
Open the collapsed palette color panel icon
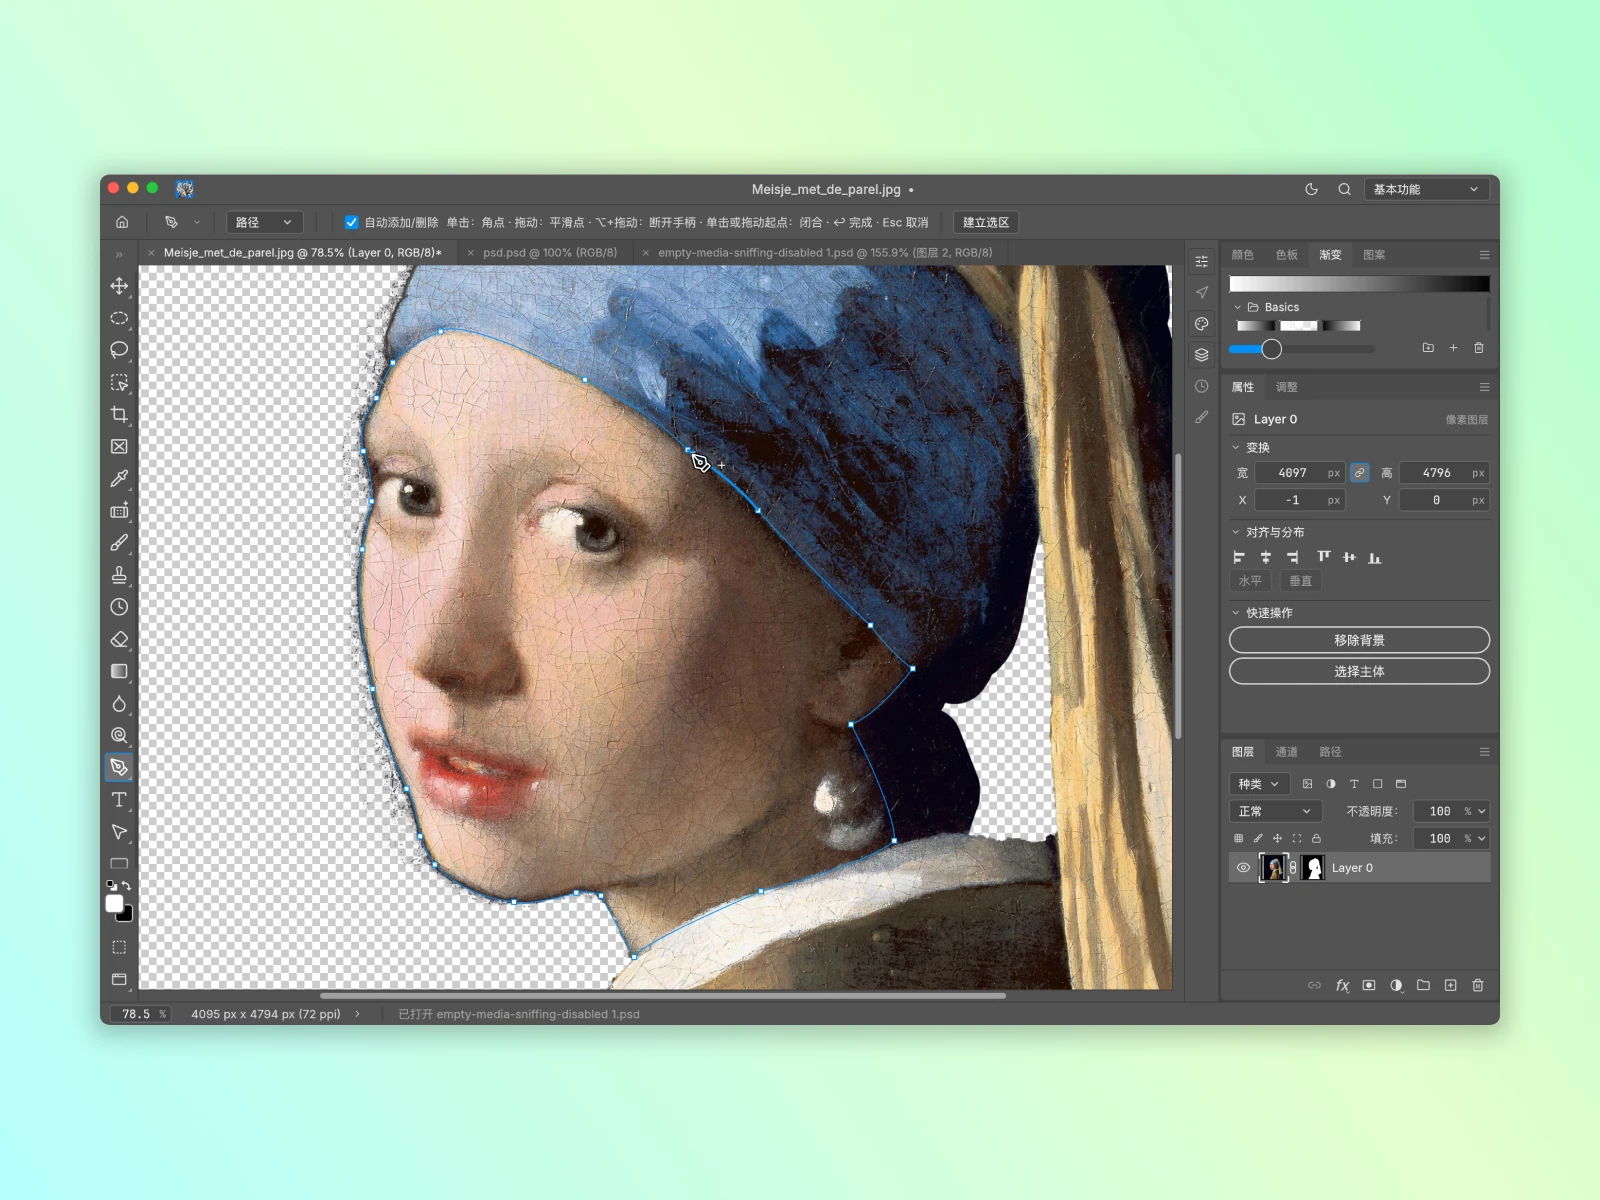(x=1202, y=324)
